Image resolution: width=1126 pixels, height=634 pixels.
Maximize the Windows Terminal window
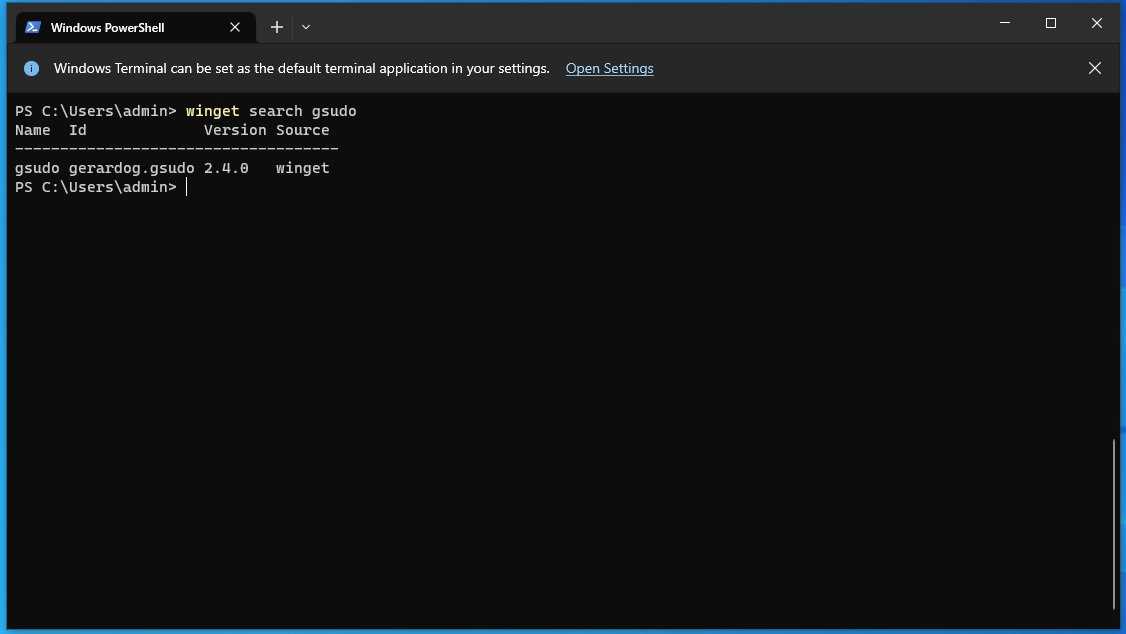[x=1051, y=23]
